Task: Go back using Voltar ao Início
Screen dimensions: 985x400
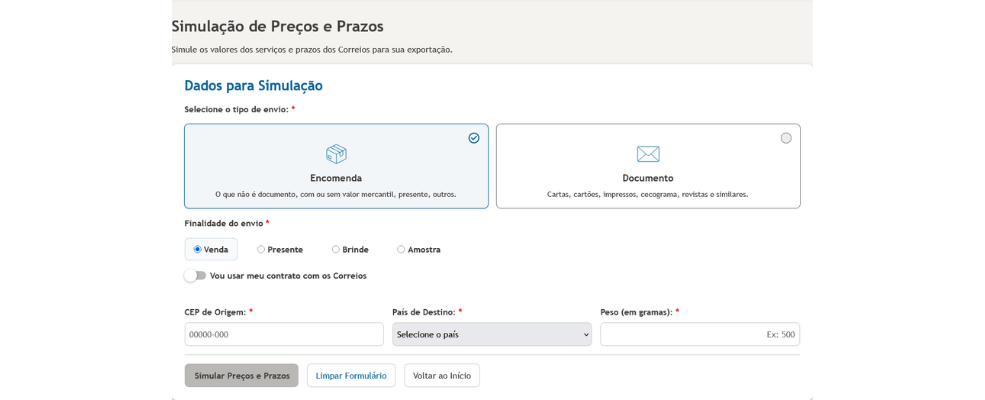Action: pyautogui.click(x=442, y=375)
